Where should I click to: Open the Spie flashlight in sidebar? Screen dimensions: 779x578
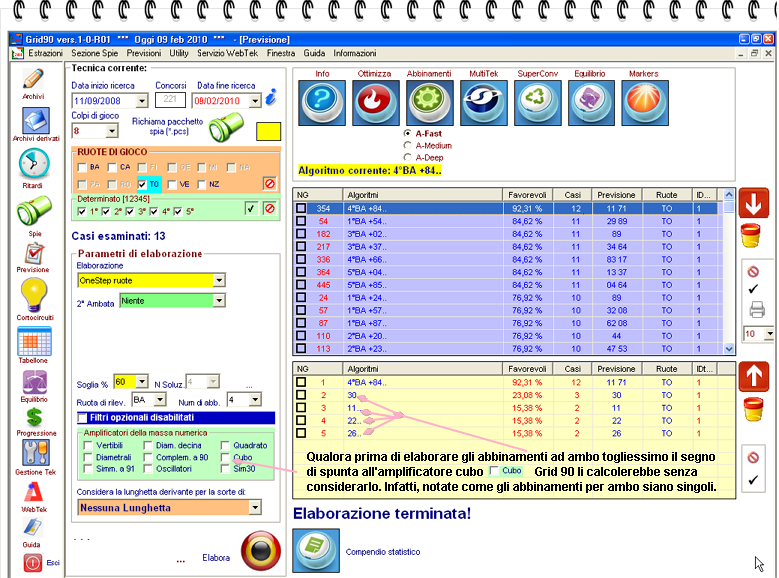[34, 211]
